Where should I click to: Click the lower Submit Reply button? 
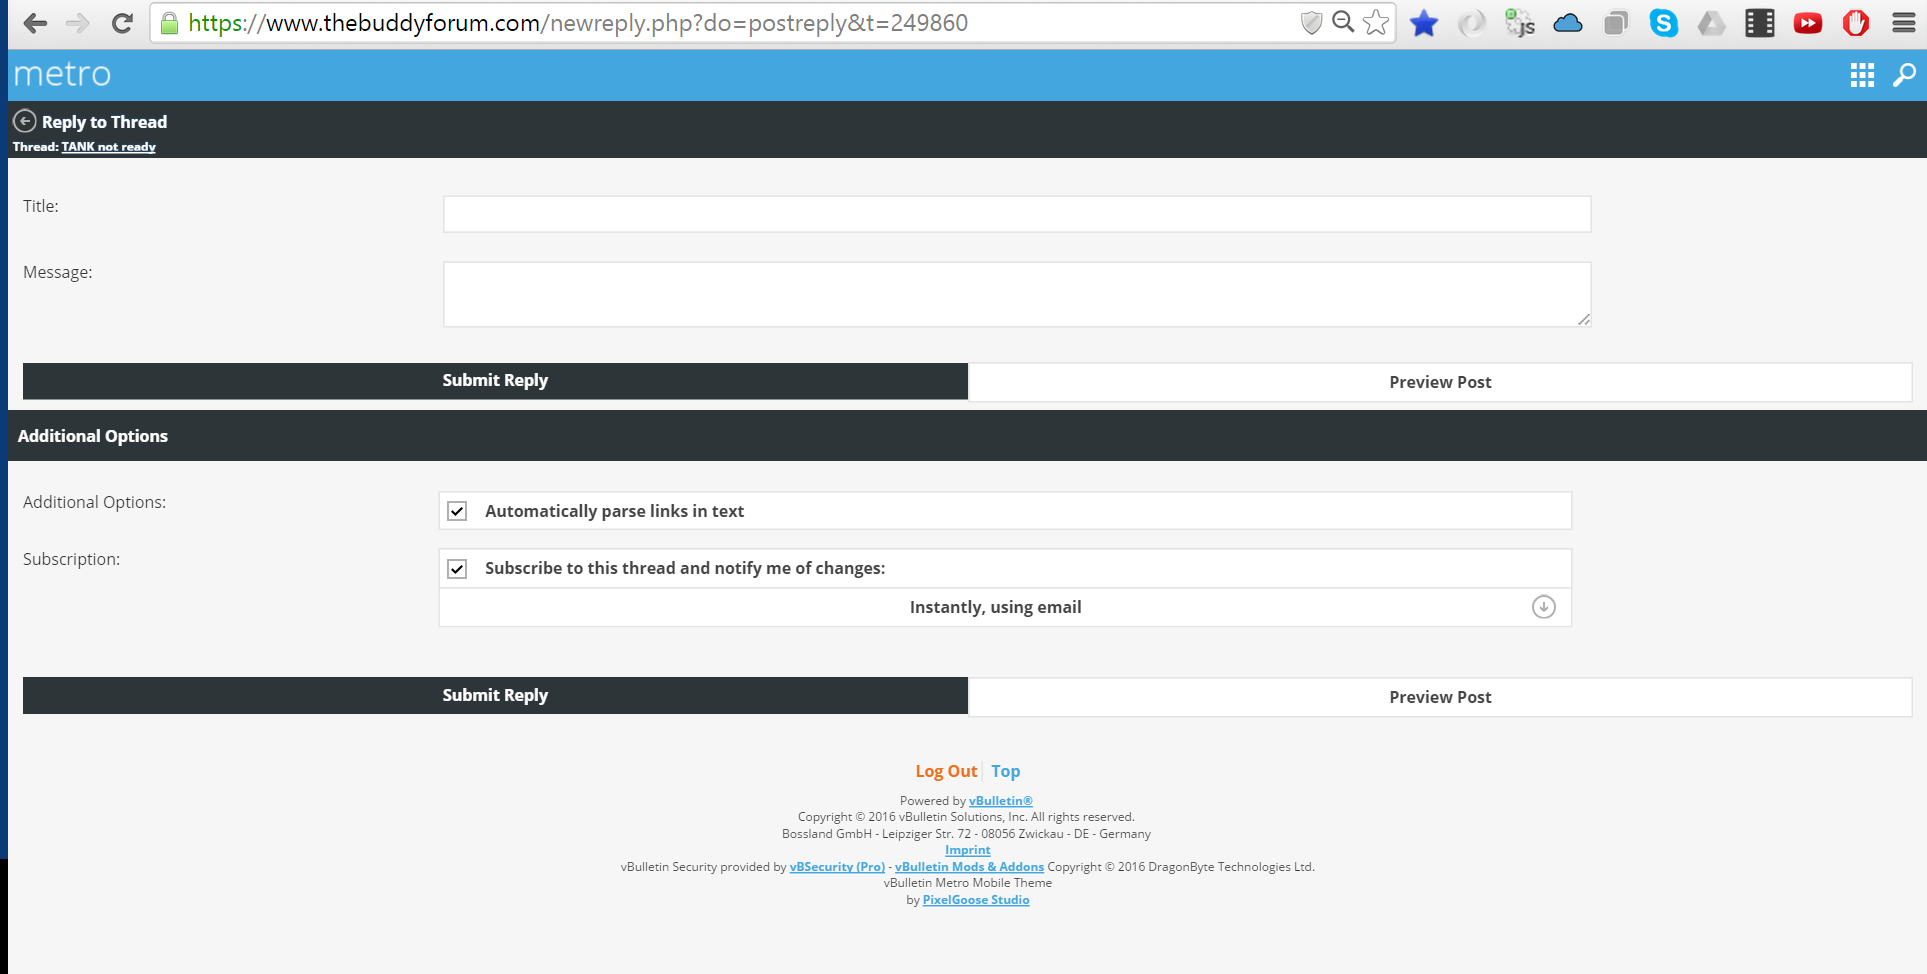(x=495, y=695)
